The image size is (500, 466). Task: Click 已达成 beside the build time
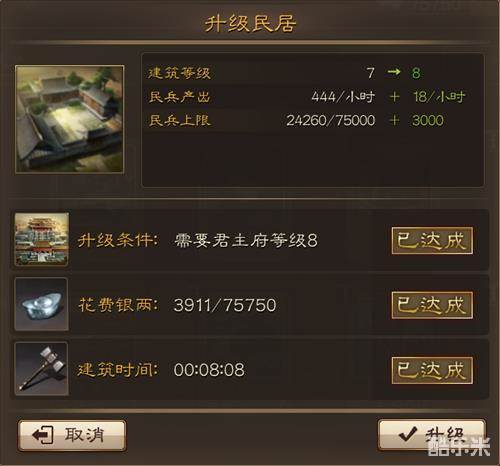432,370
